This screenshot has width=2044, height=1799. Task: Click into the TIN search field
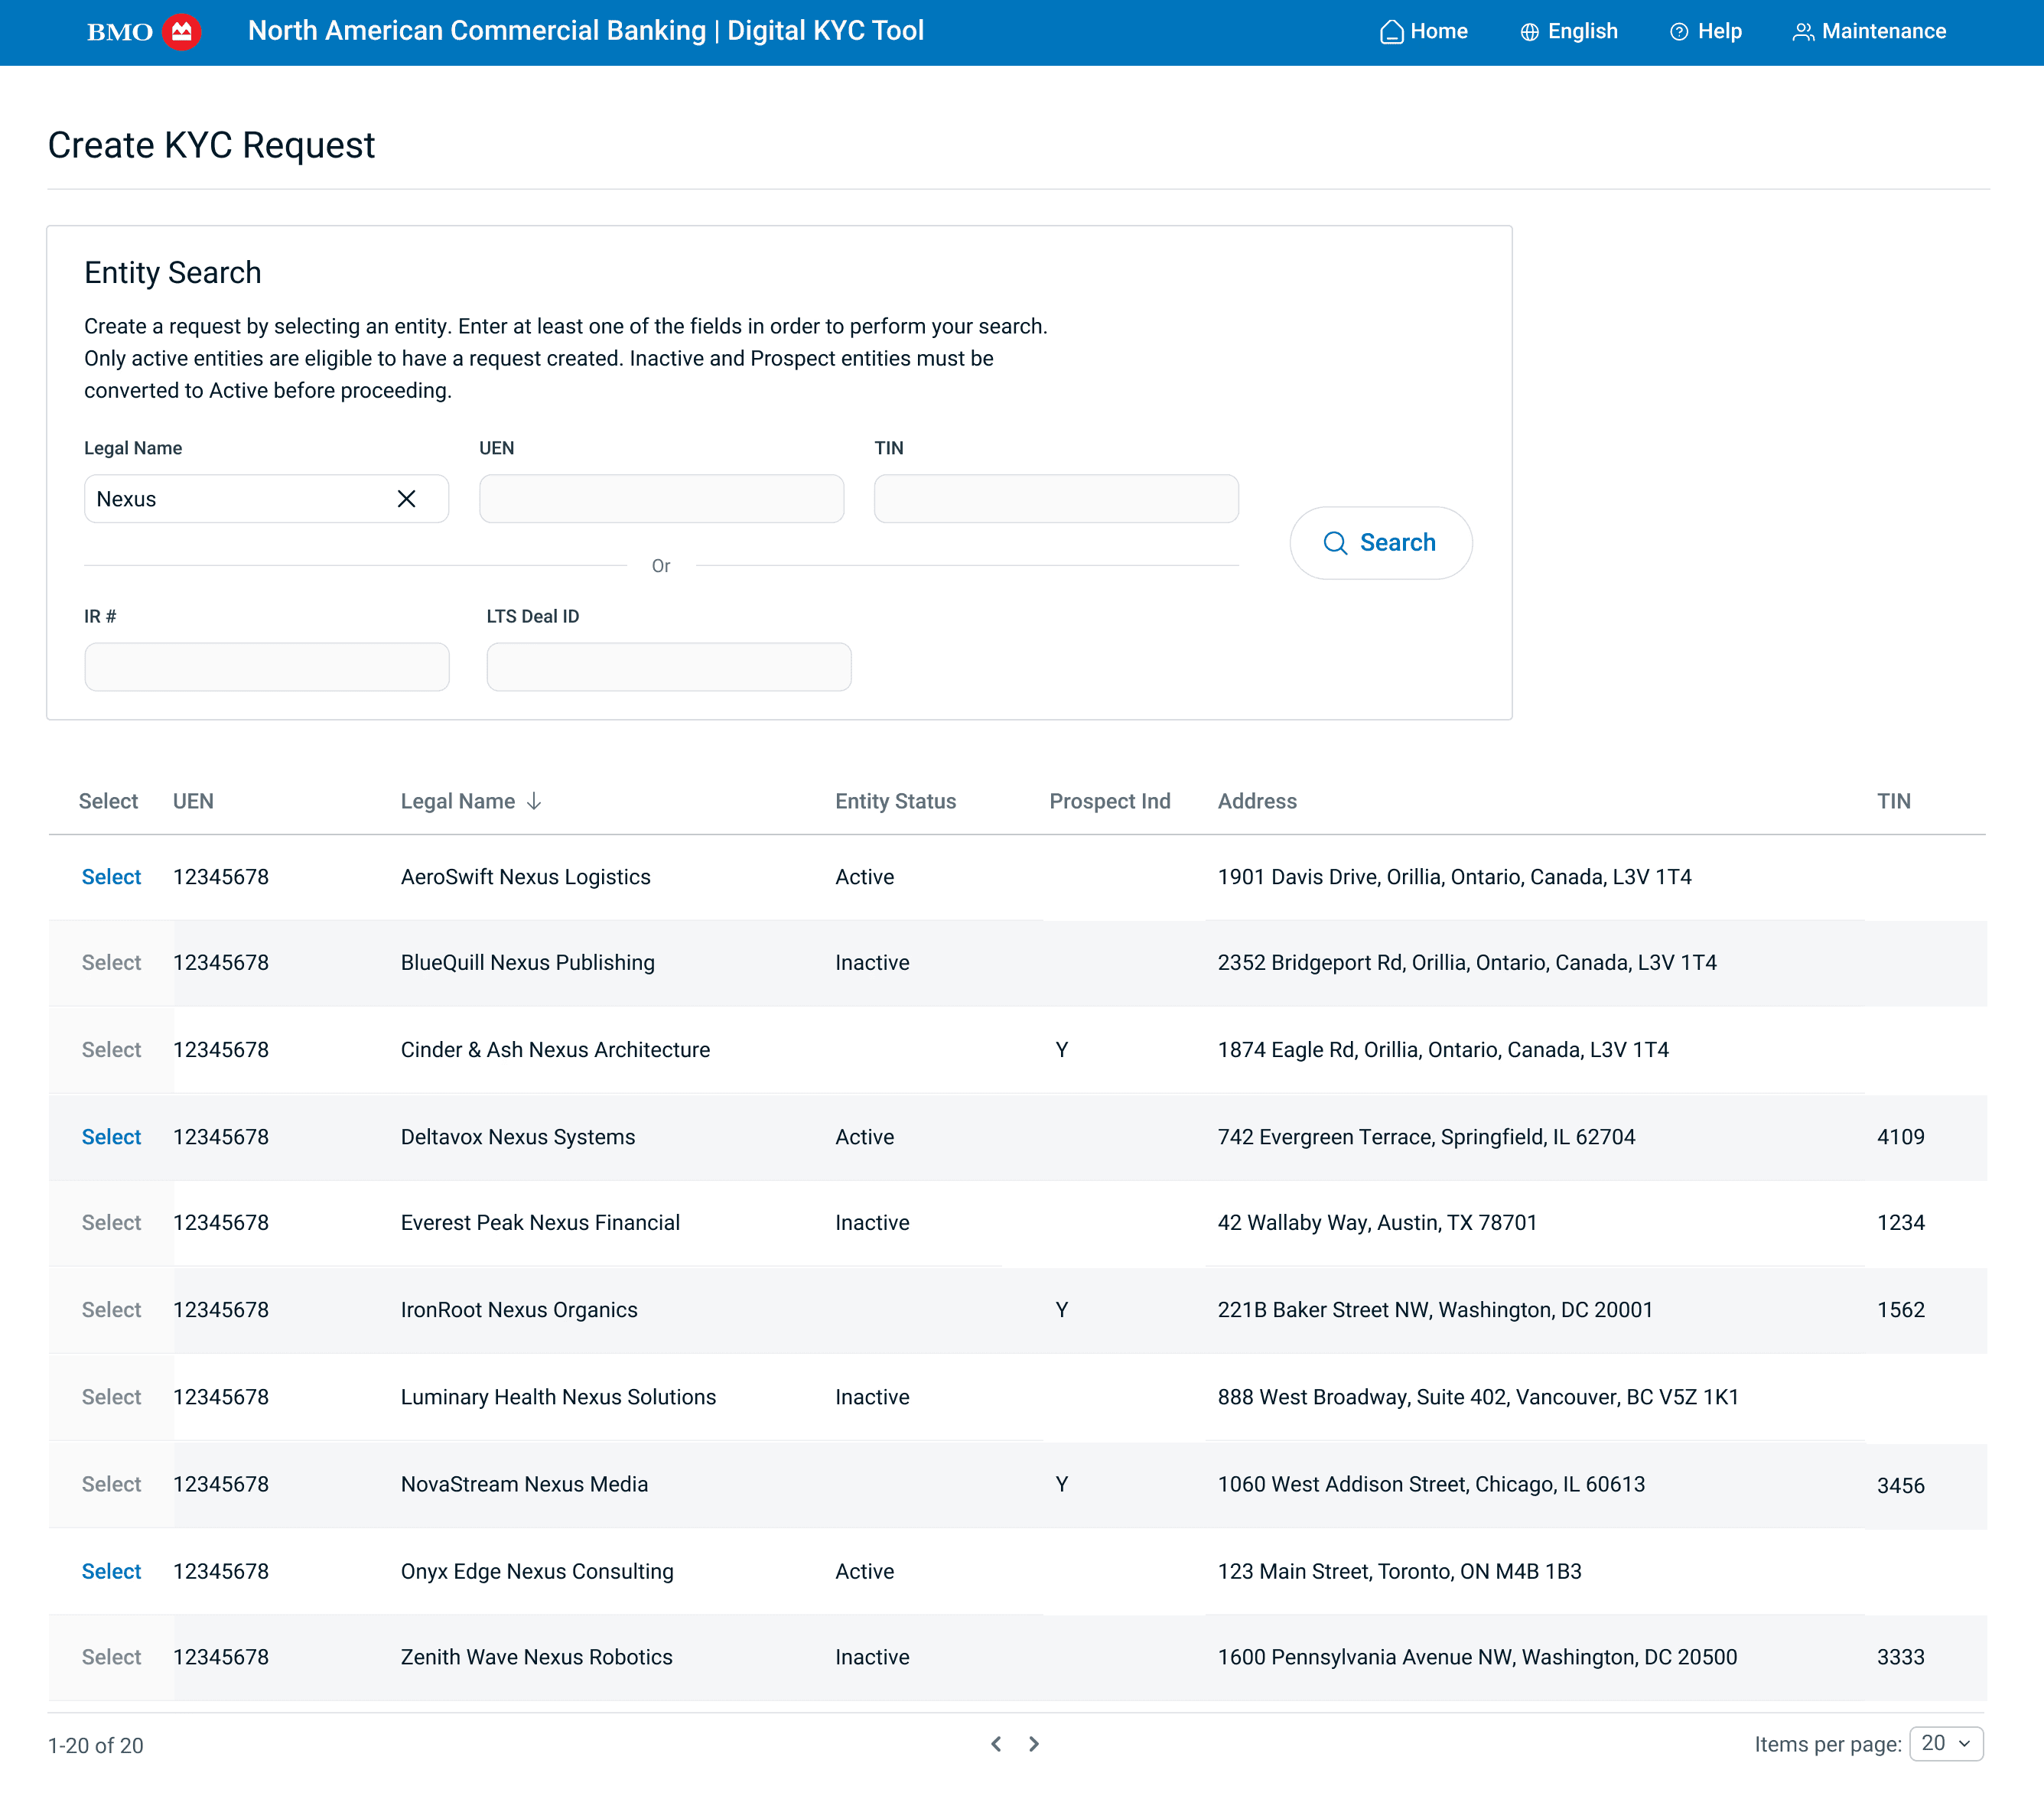[1056, 499]
